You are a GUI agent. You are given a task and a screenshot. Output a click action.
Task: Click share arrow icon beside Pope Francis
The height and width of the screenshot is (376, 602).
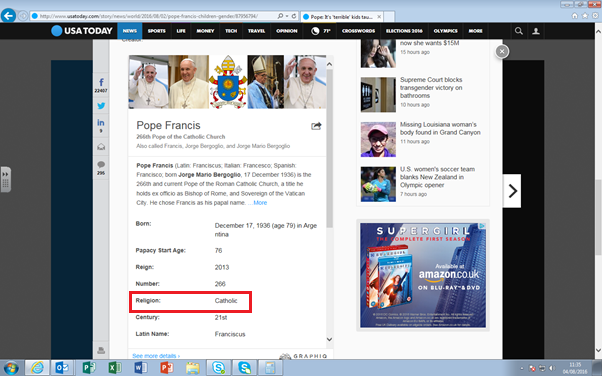coord(316,126)
